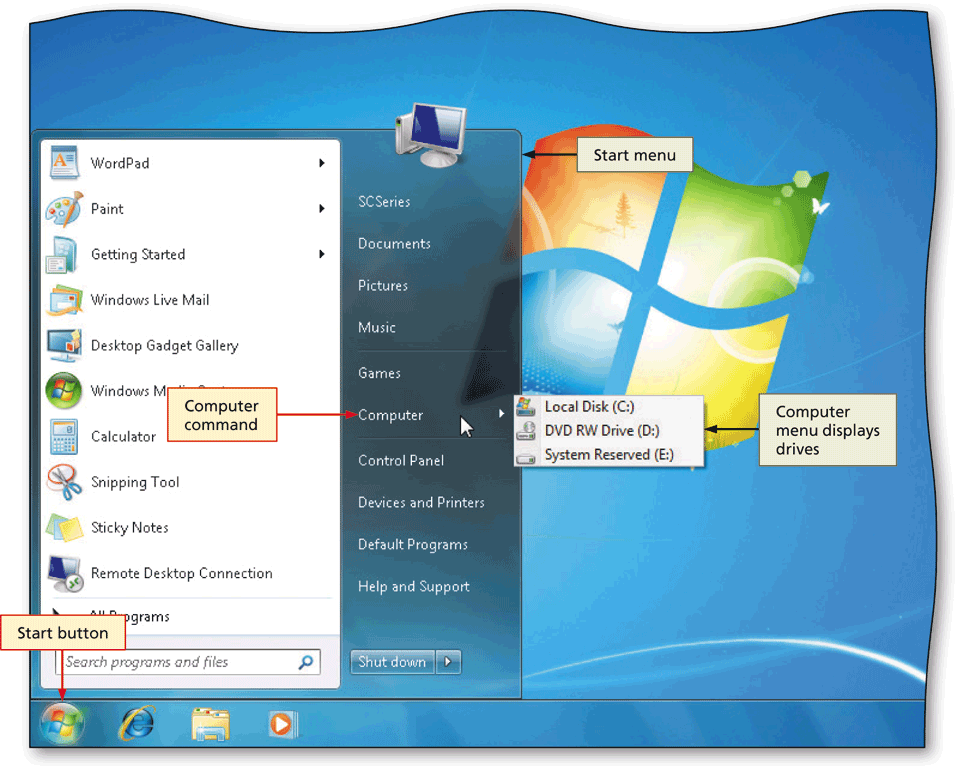This screenshot has height=768, width=958.
Task: Click the Start button orb
Action: click(62, 723)
